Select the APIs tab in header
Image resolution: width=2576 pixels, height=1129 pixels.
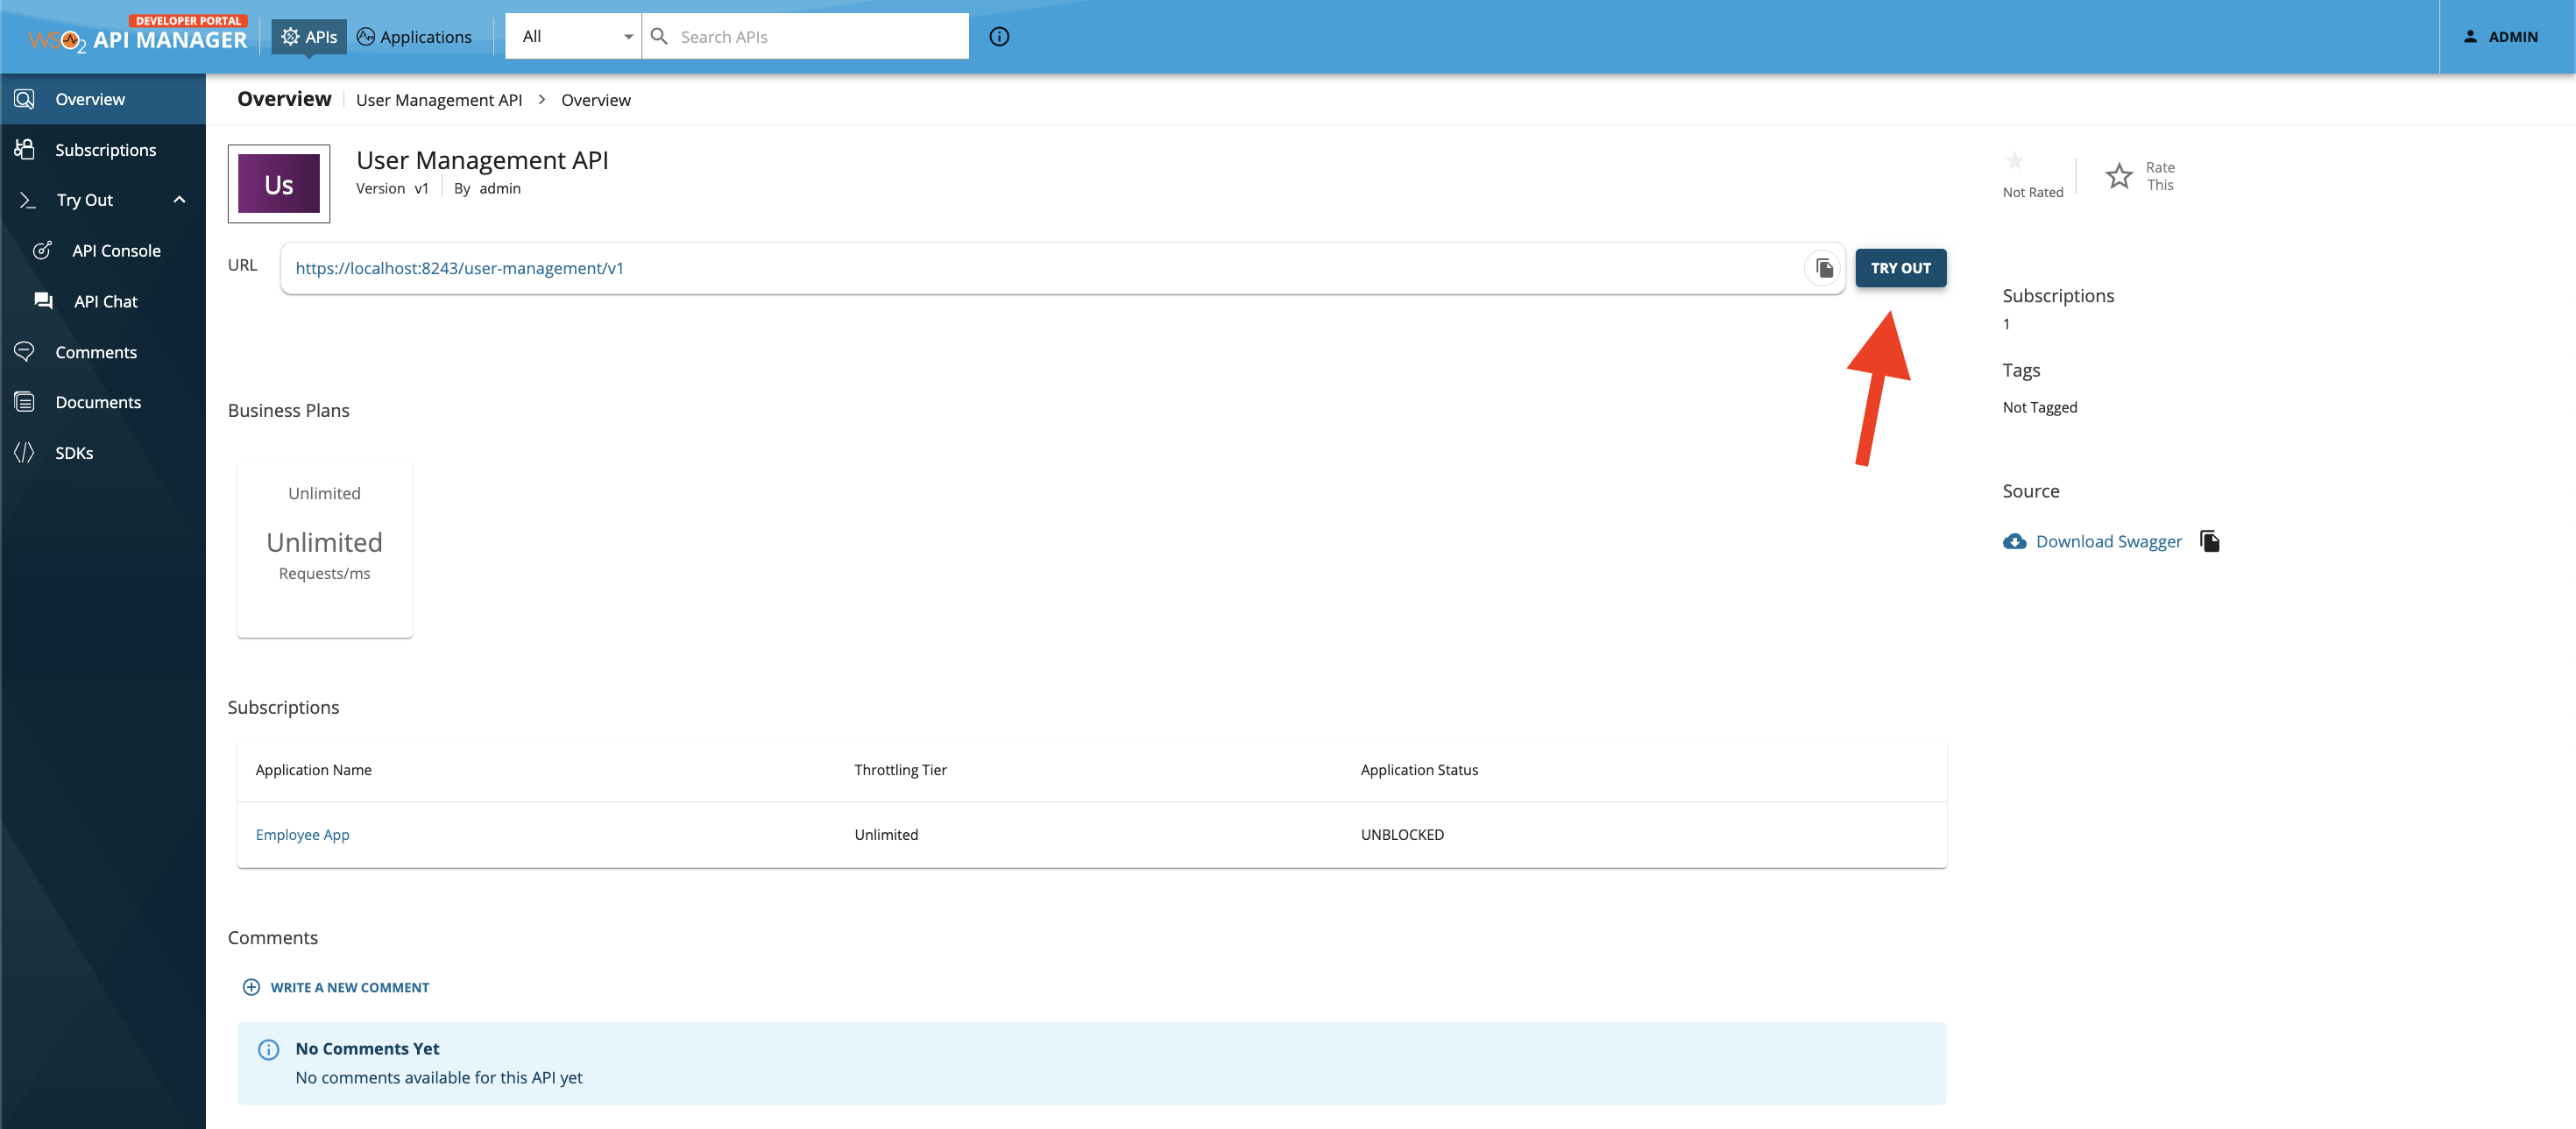(x=309, y=37)
